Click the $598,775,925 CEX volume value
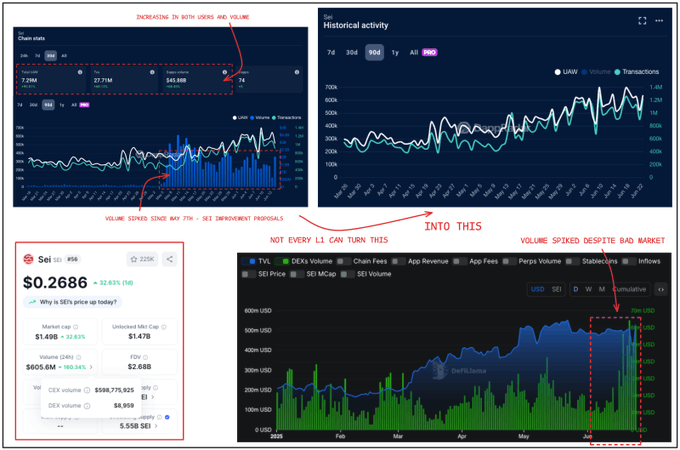The height and width of the screenshot is (450, 680). tap(114, 390)
